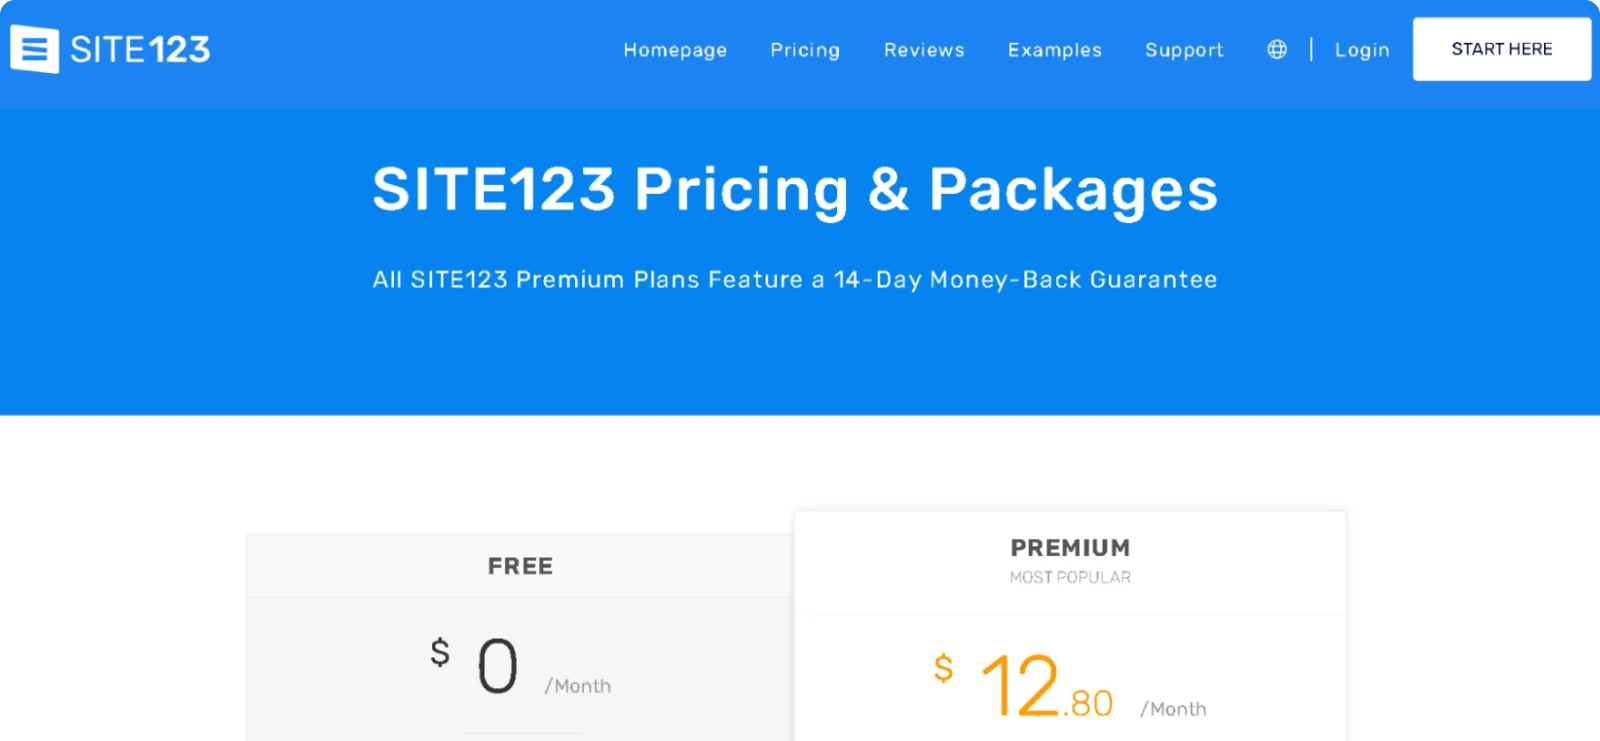Click the SITE123 logo icon
Viewport: 1600px width, 741px height.
click(34, 49)
